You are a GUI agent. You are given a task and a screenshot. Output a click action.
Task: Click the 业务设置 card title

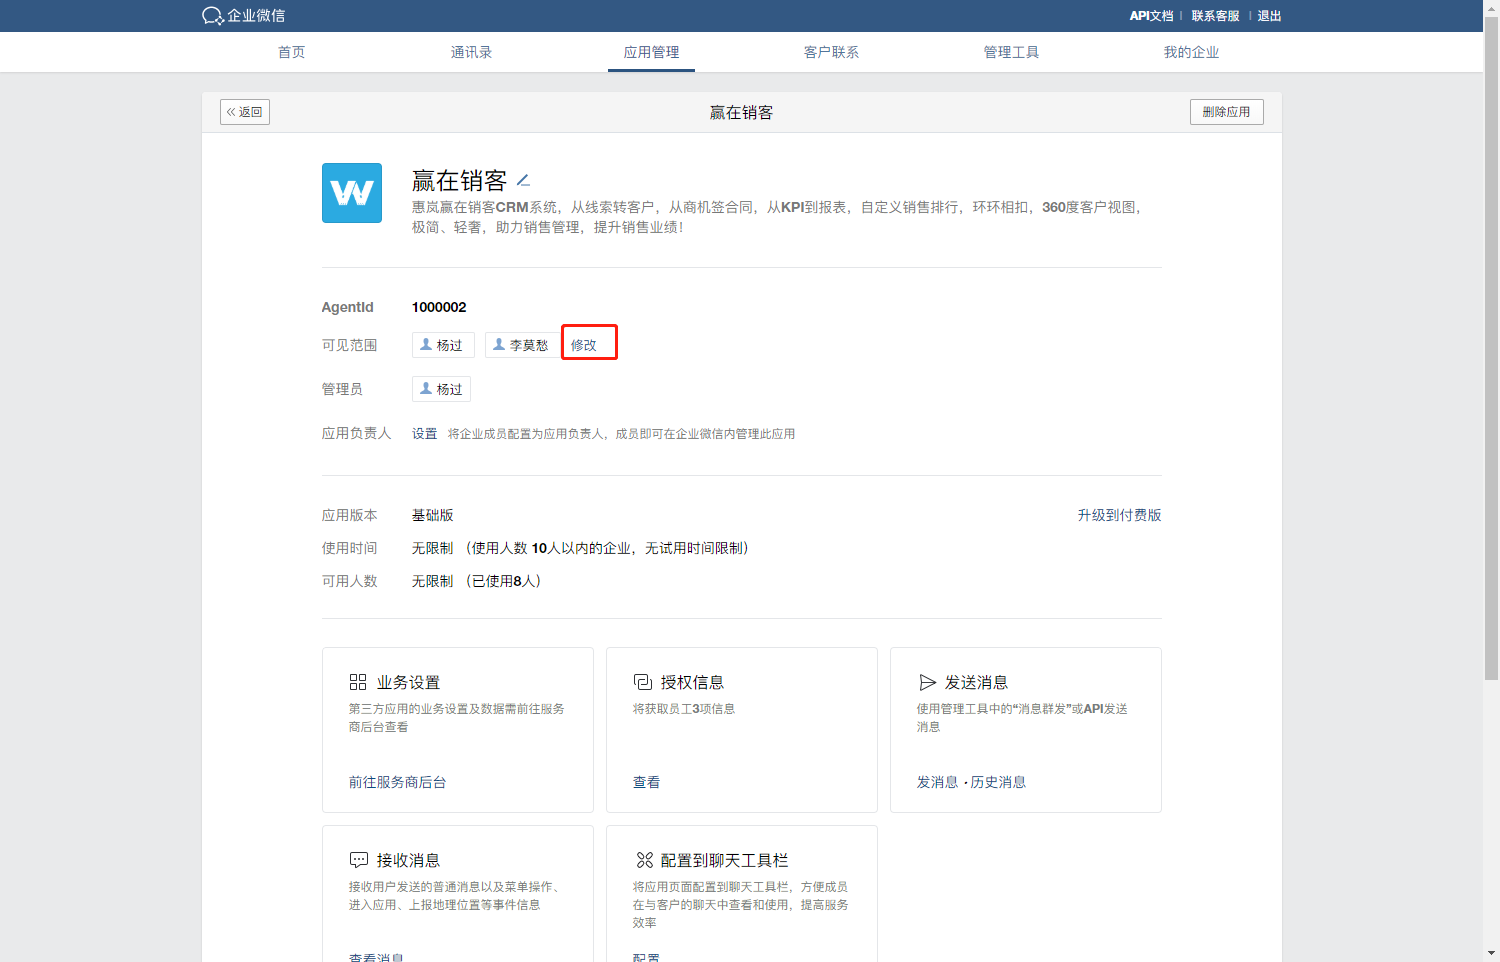pos(408,682)
